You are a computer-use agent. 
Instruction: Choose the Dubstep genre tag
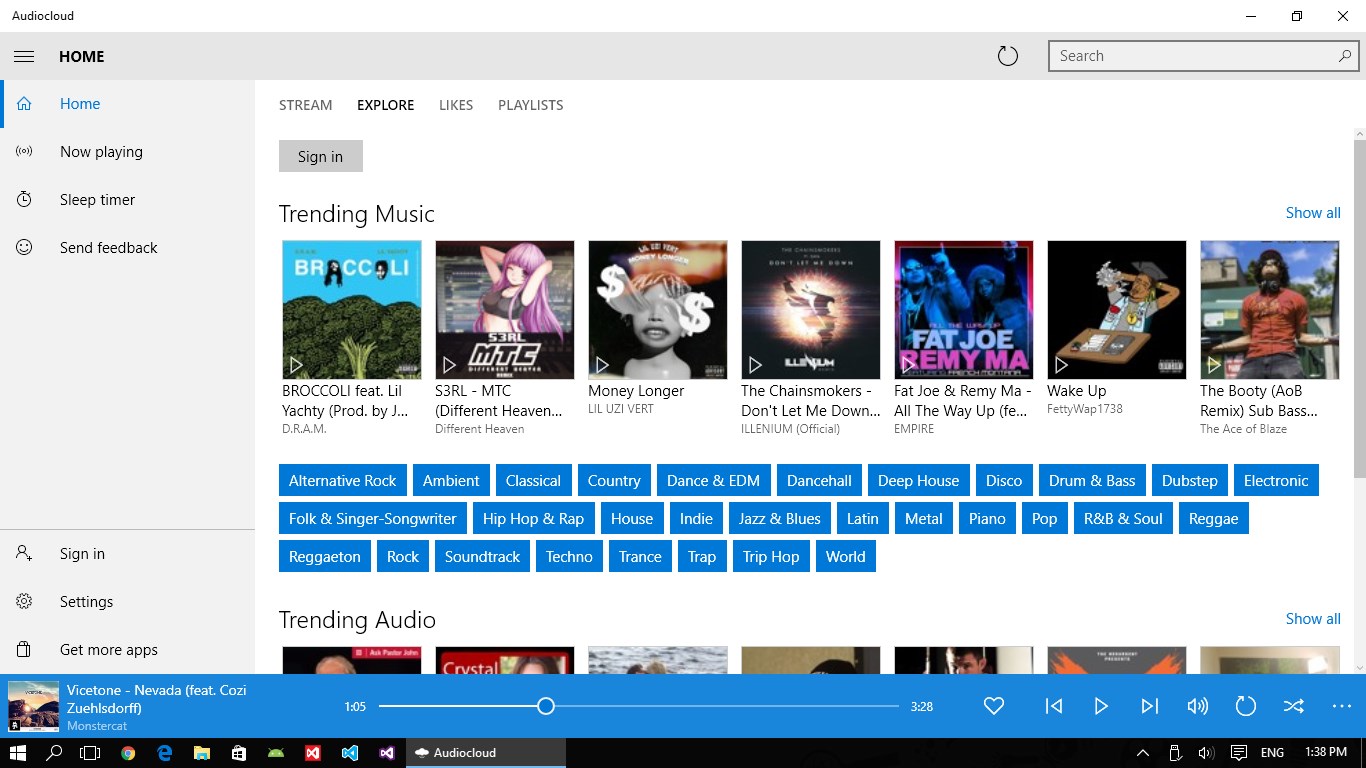pyautogui.click(x=1190, y=481)
